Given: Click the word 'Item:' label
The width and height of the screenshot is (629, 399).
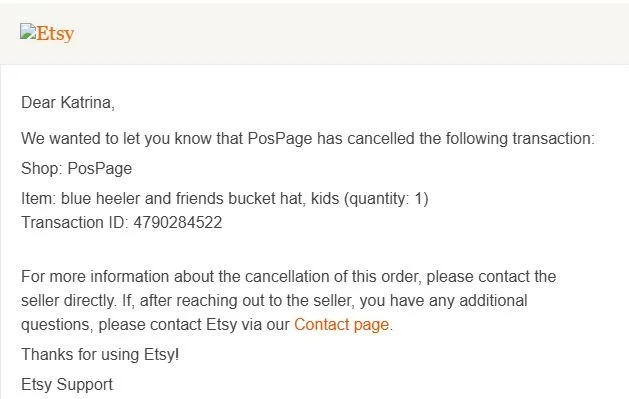Looking at the screenshot, I should point(39,198).
